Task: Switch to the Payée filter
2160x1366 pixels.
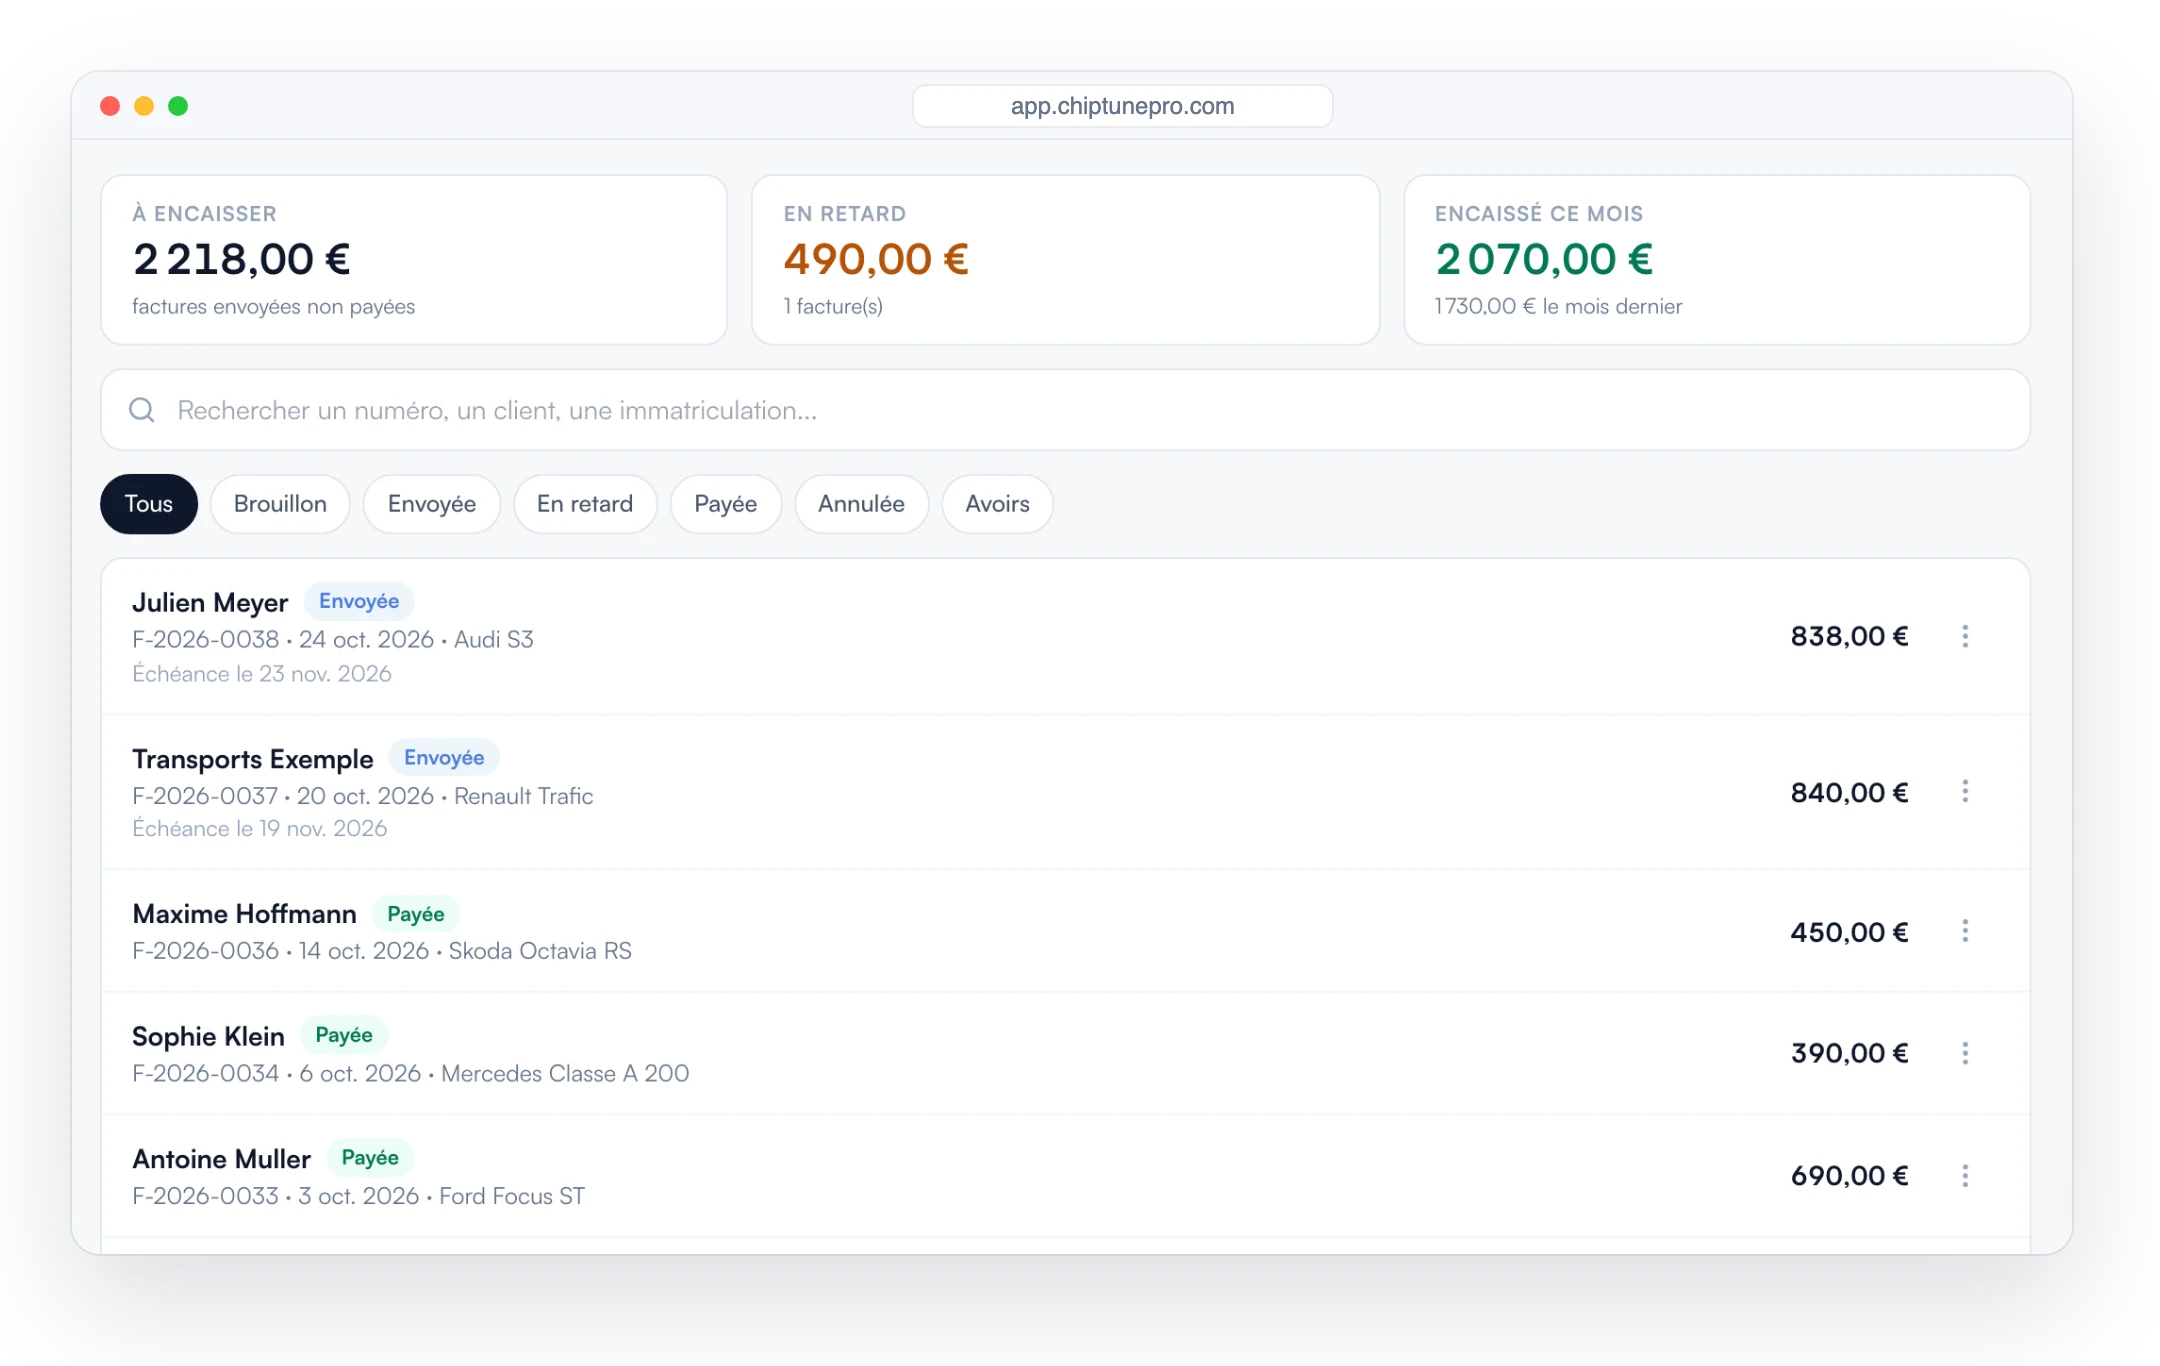Action: (x=726, y=504)
